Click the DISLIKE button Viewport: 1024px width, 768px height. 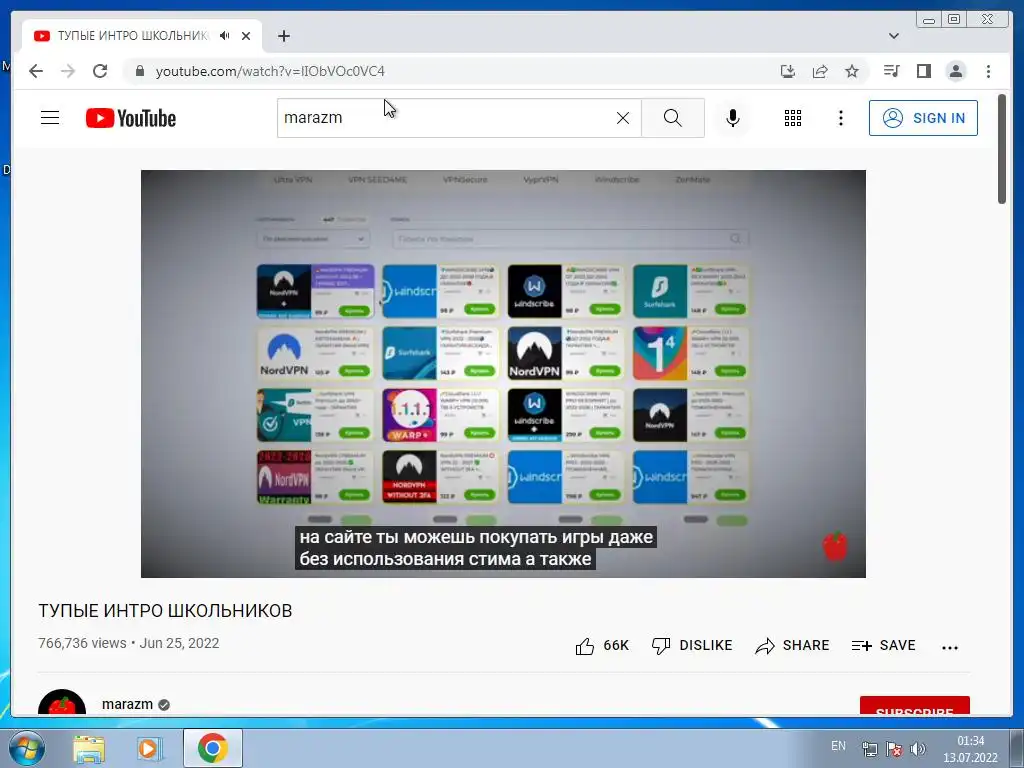(x=692, y=645)
